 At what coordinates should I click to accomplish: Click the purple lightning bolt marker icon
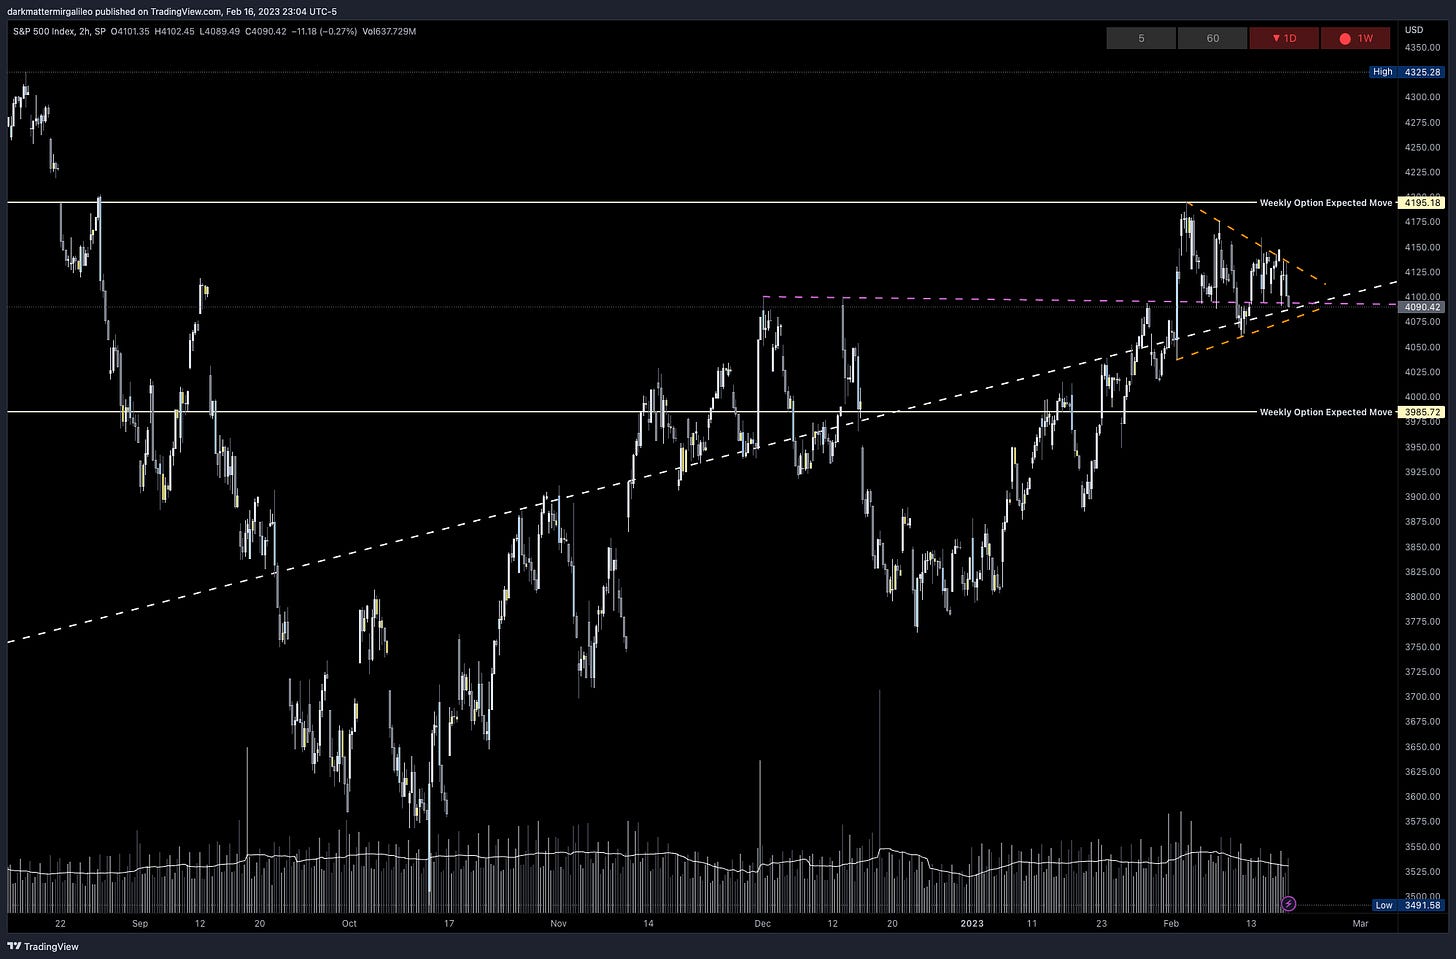[x=1289, y=904]
